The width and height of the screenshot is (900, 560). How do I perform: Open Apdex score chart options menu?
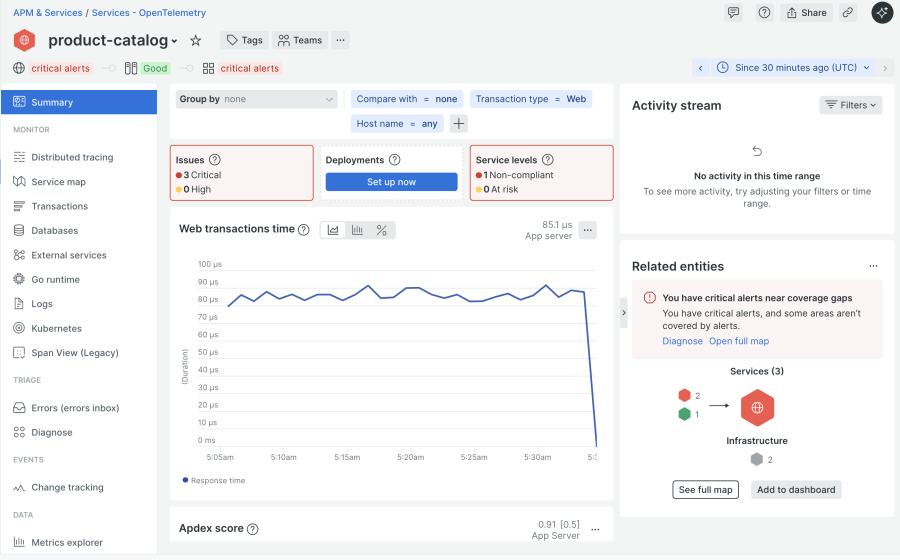point(595,529)
